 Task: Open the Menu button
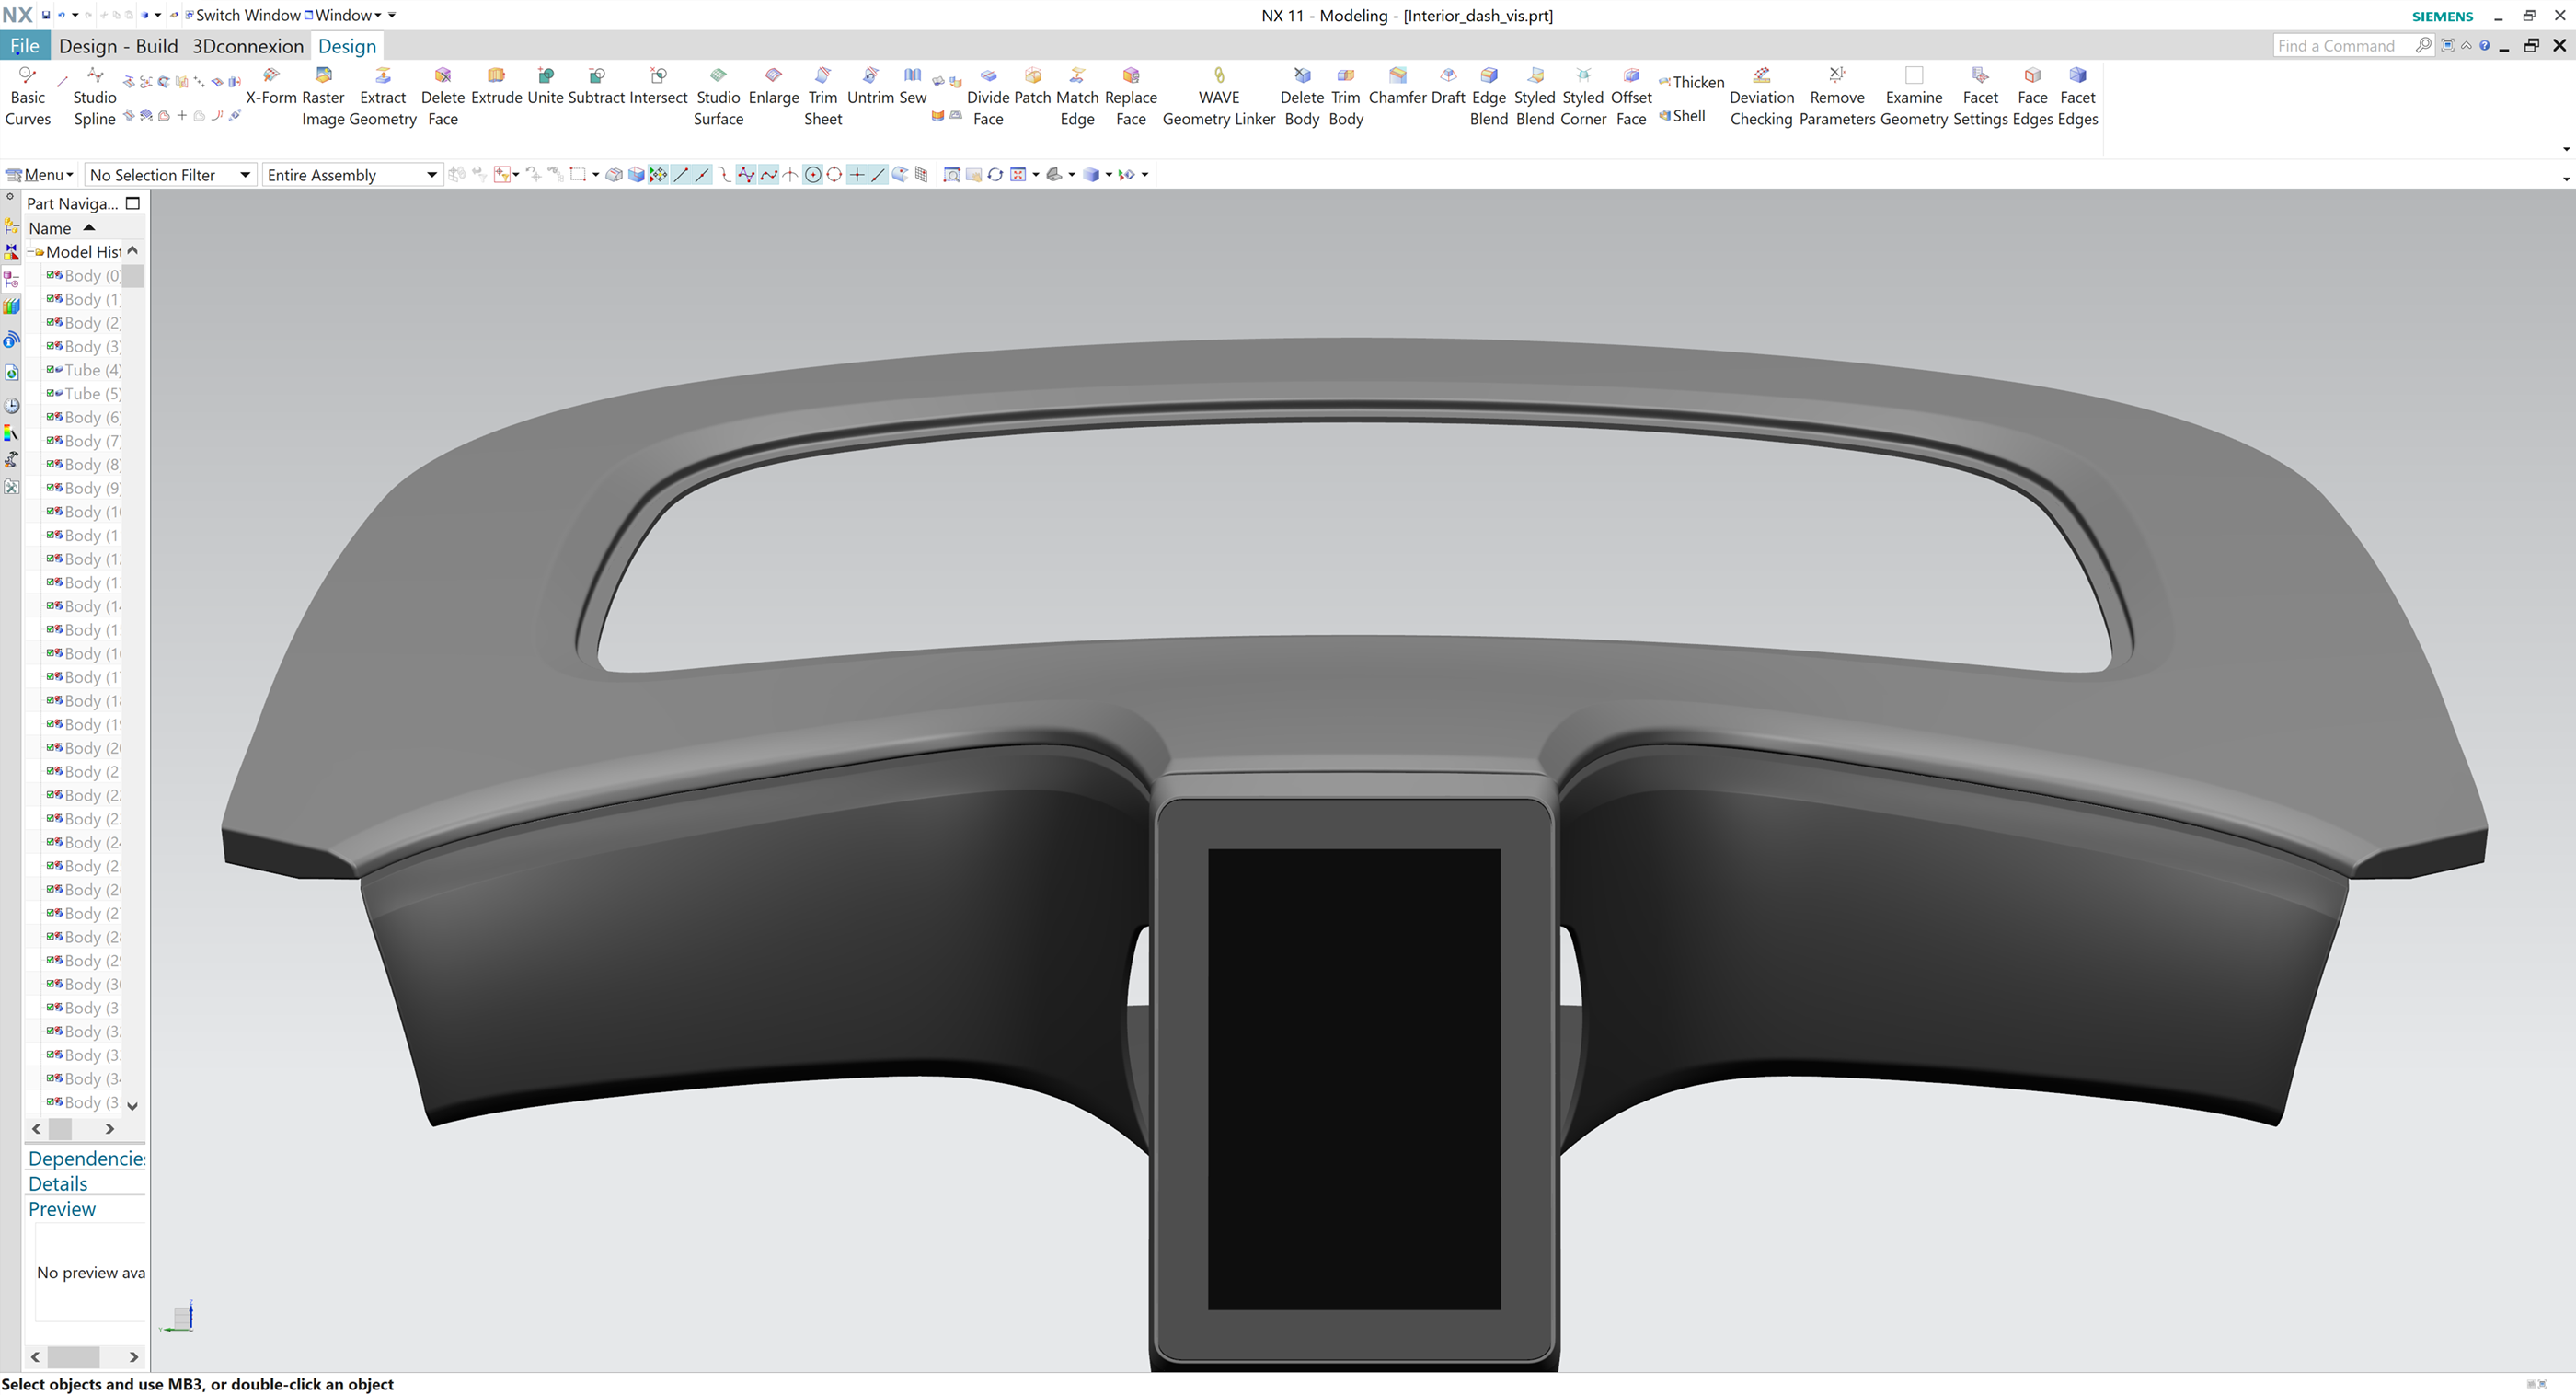coord(40,175)
